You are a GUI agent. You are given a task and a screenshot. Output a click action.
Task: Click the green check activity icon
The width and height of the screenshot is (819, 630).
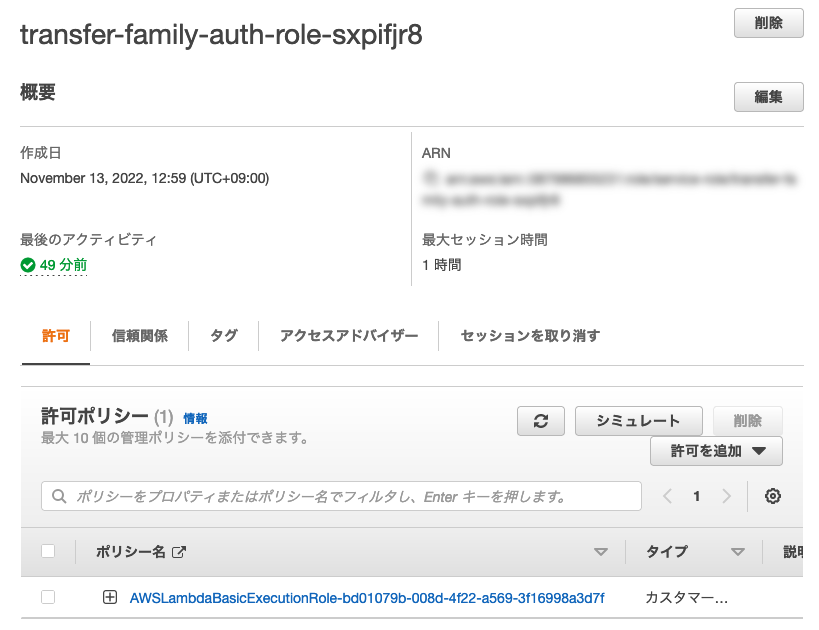pyautogui.click(x=28, y=265)
